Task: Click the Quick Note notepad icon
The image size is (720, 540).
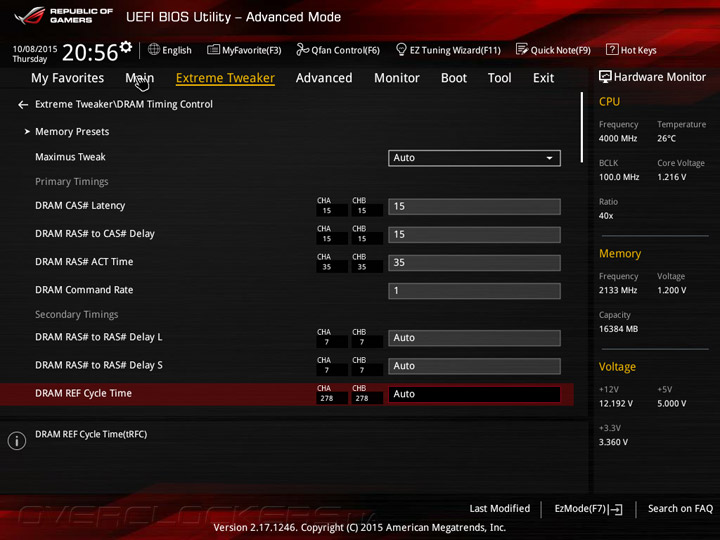Action: [x=522, y=49]
